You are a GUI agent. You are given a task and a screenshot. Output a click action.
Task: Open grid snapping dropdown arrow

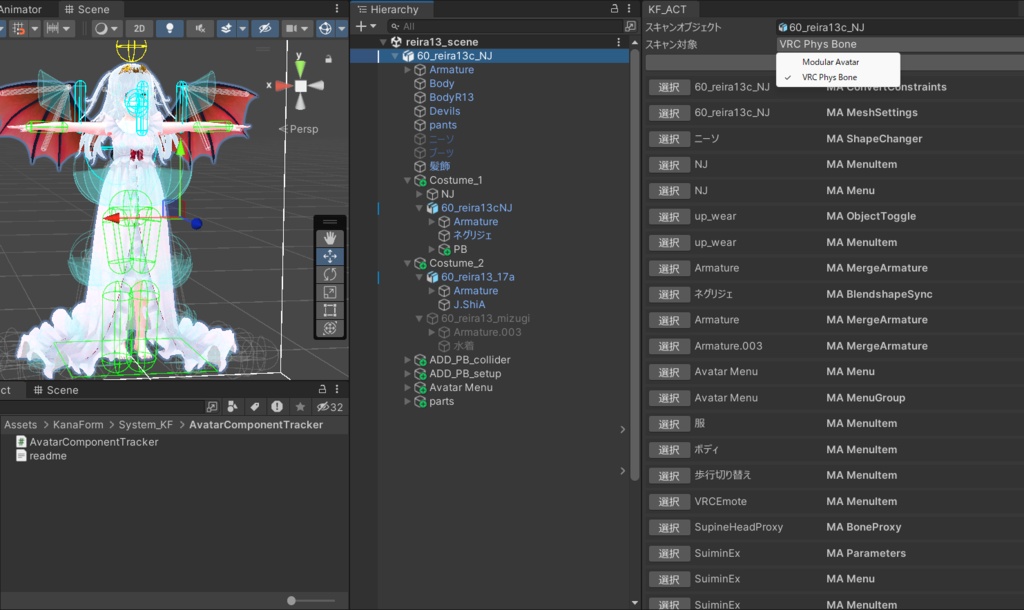click(35, 28)
